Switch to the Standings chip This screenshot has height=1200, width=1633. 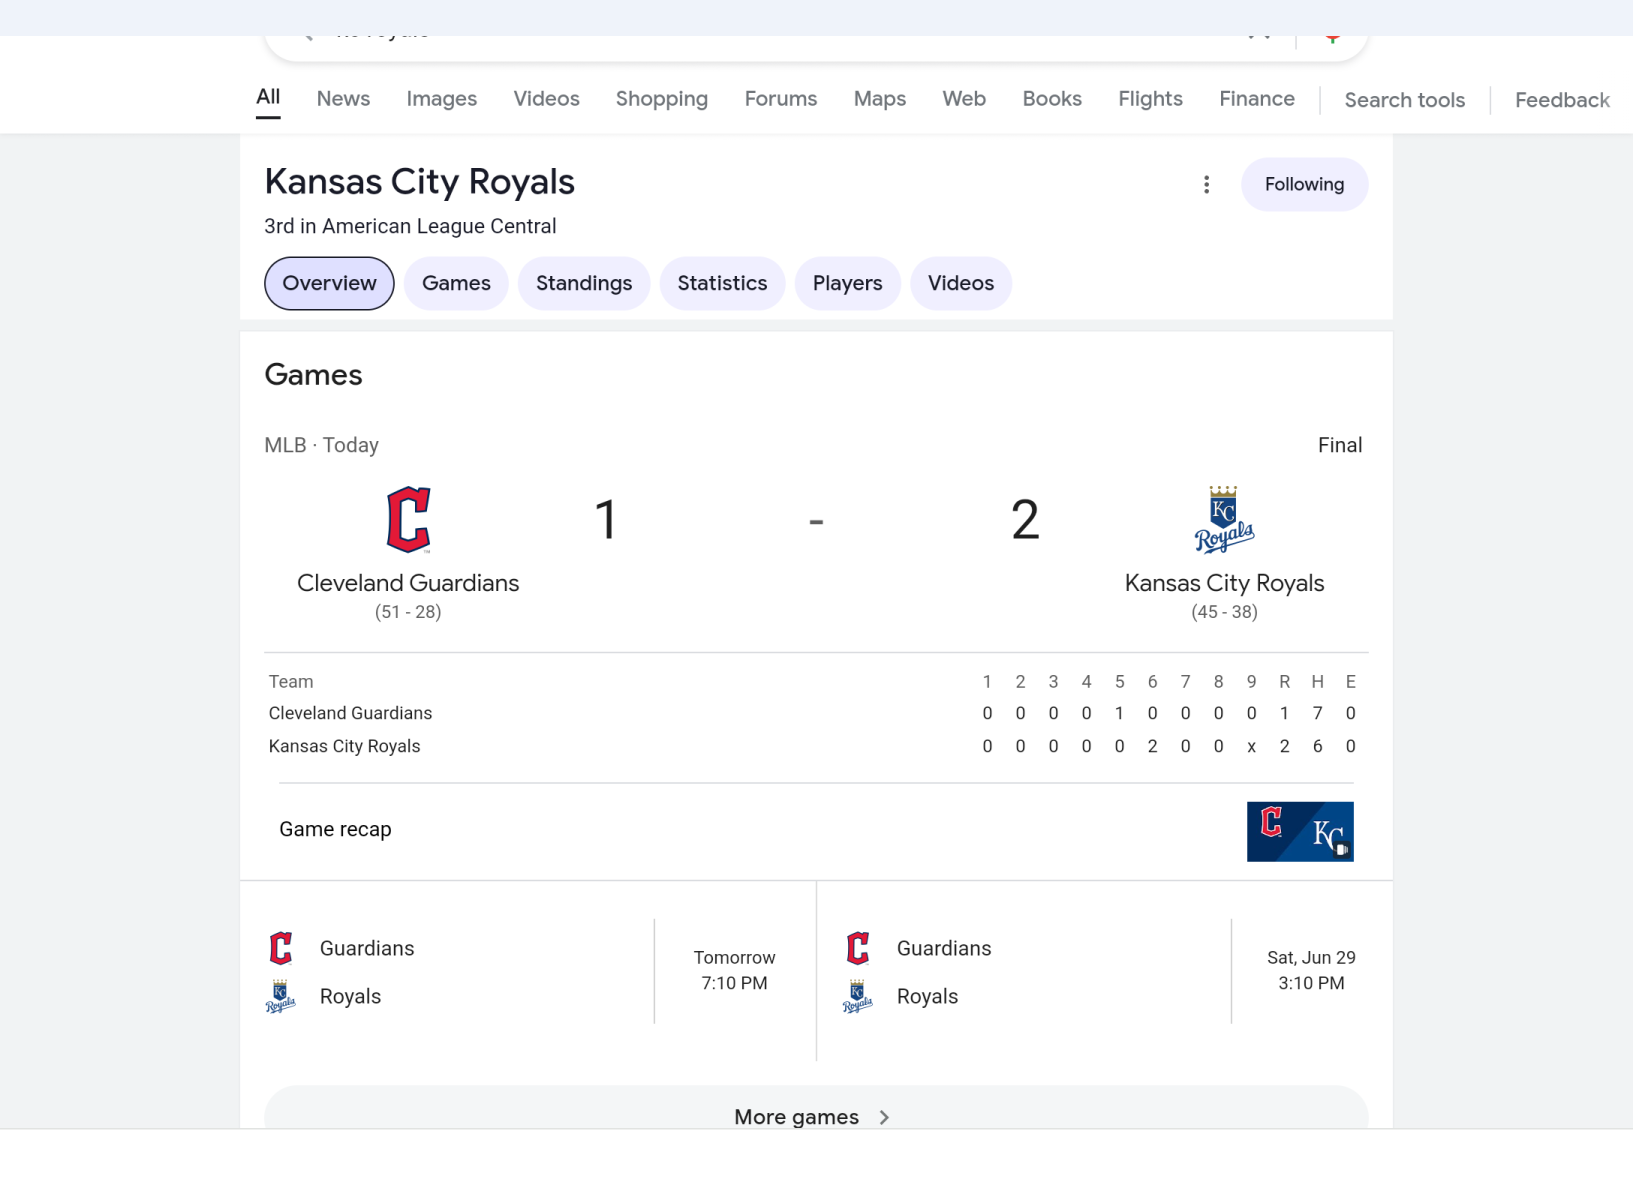click(584, 283)
